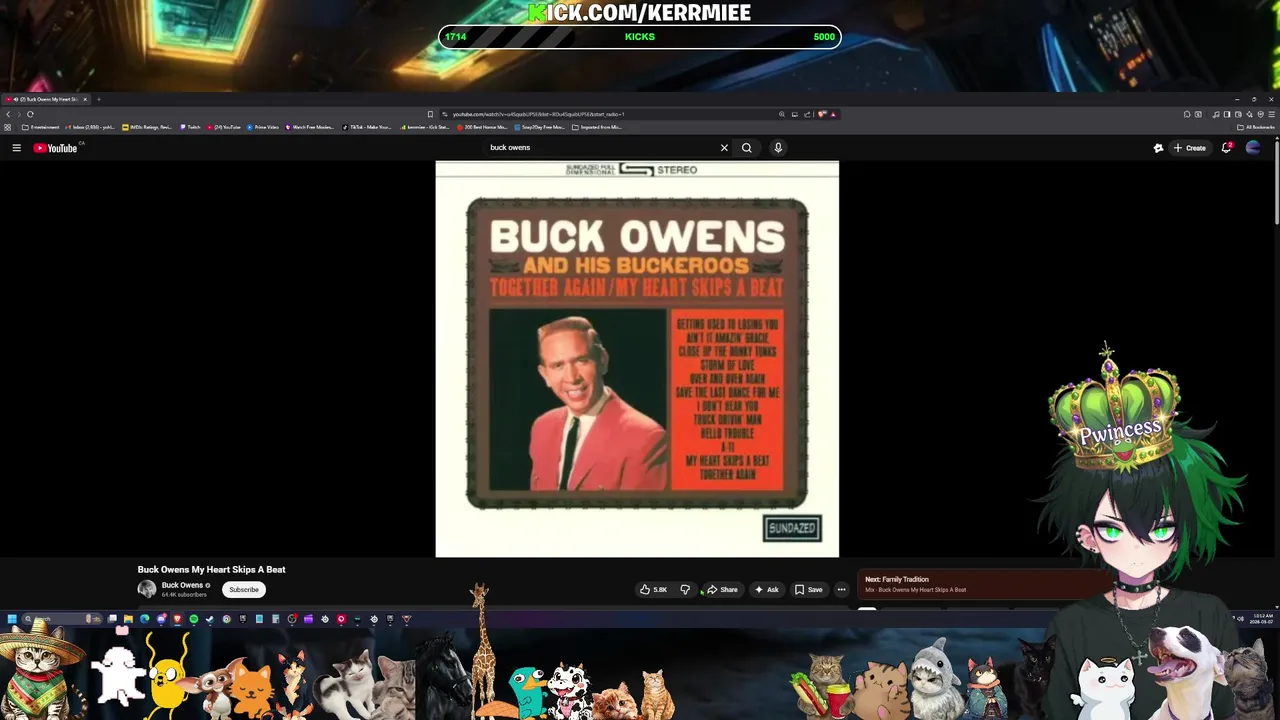The height and width of the screenshot is (720, 1280).
Task: Open the All Bookmarks folder
Action: tap(1255, 127)
